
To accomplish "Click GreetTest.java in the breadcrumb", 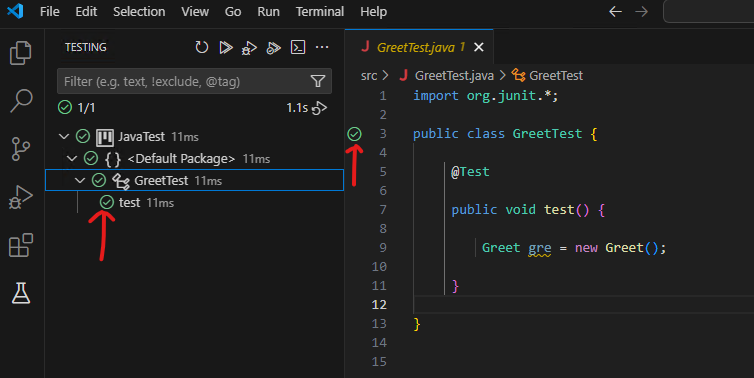I will [454, 76].
